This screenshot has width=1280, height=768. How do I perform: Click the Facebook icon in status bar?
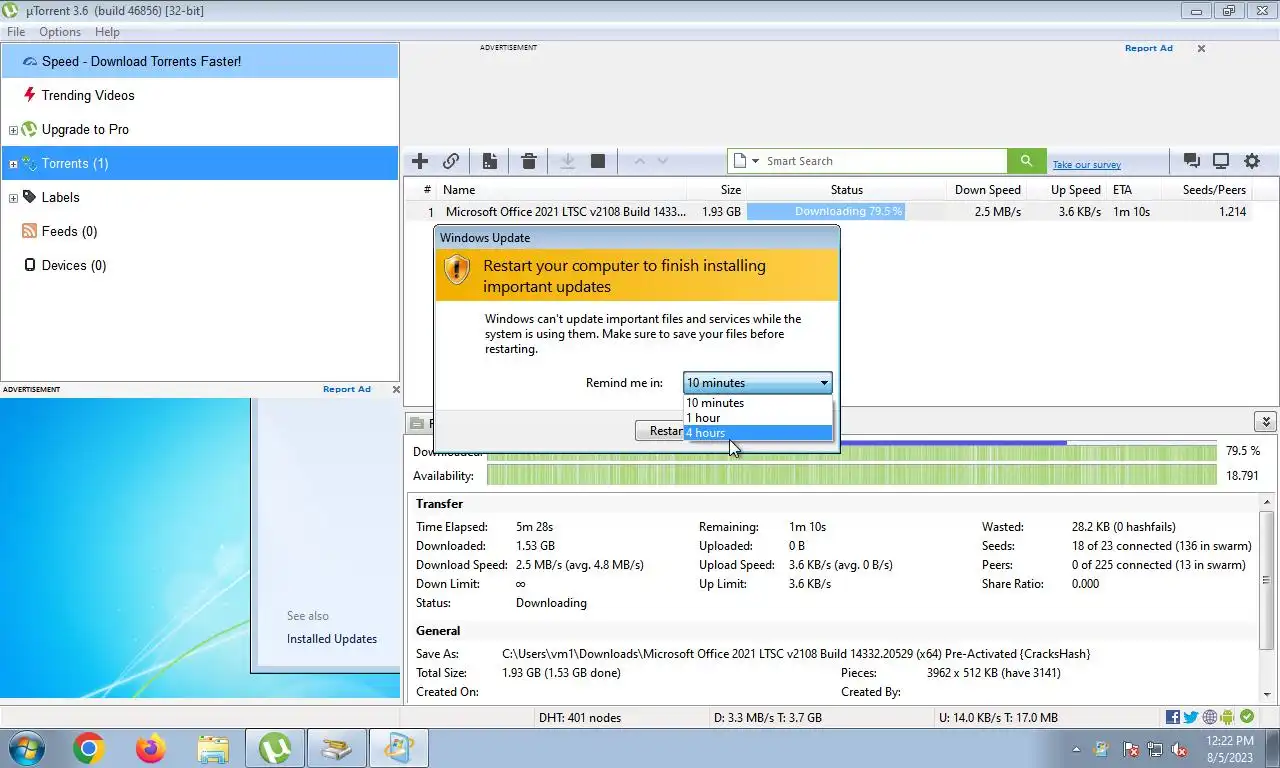(1173, 717)
